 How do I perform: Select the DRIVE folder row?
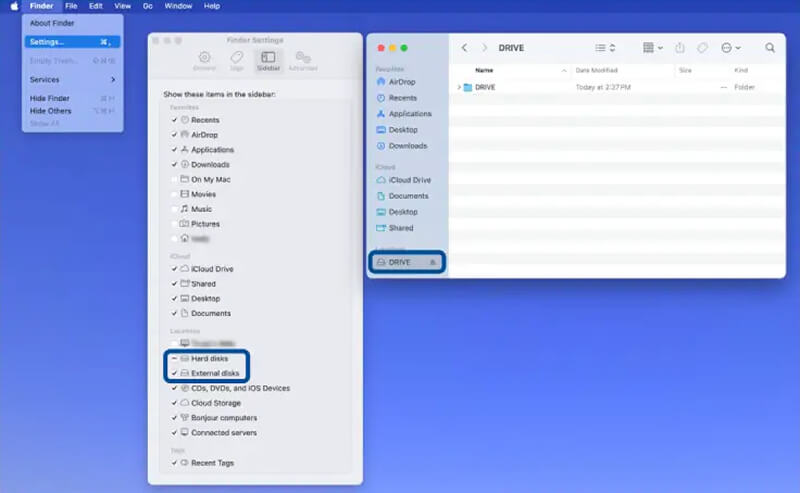(x=617, y=87)
